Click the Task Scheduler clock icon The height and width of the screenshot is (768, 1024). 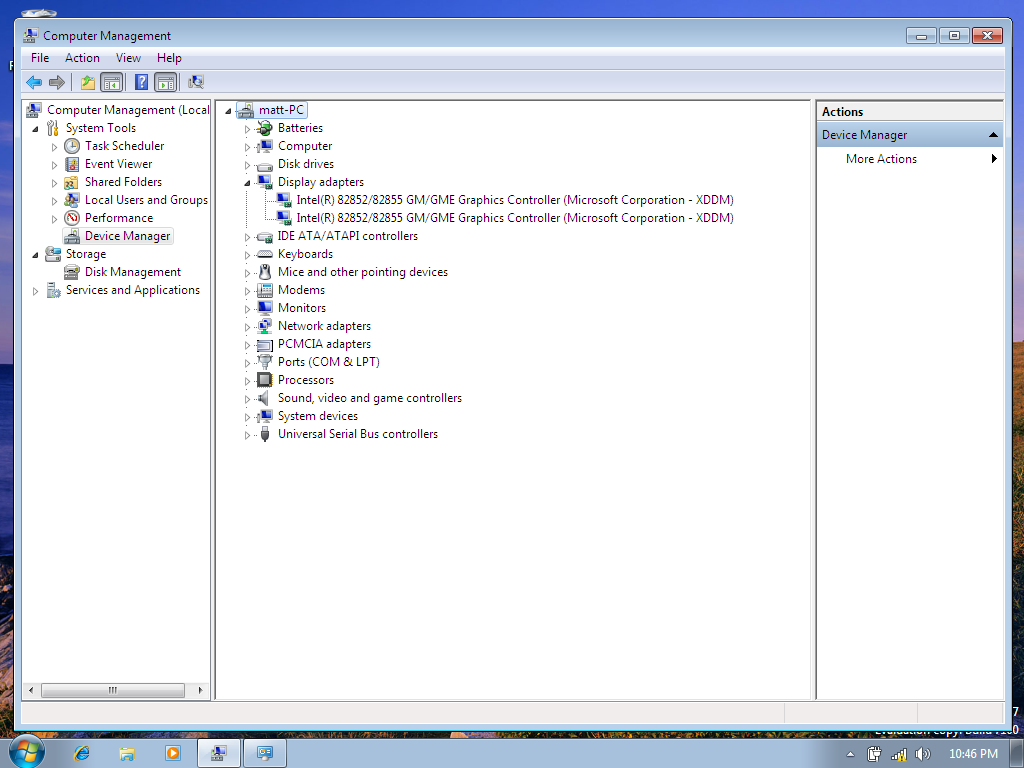click(x=72, y=146)
